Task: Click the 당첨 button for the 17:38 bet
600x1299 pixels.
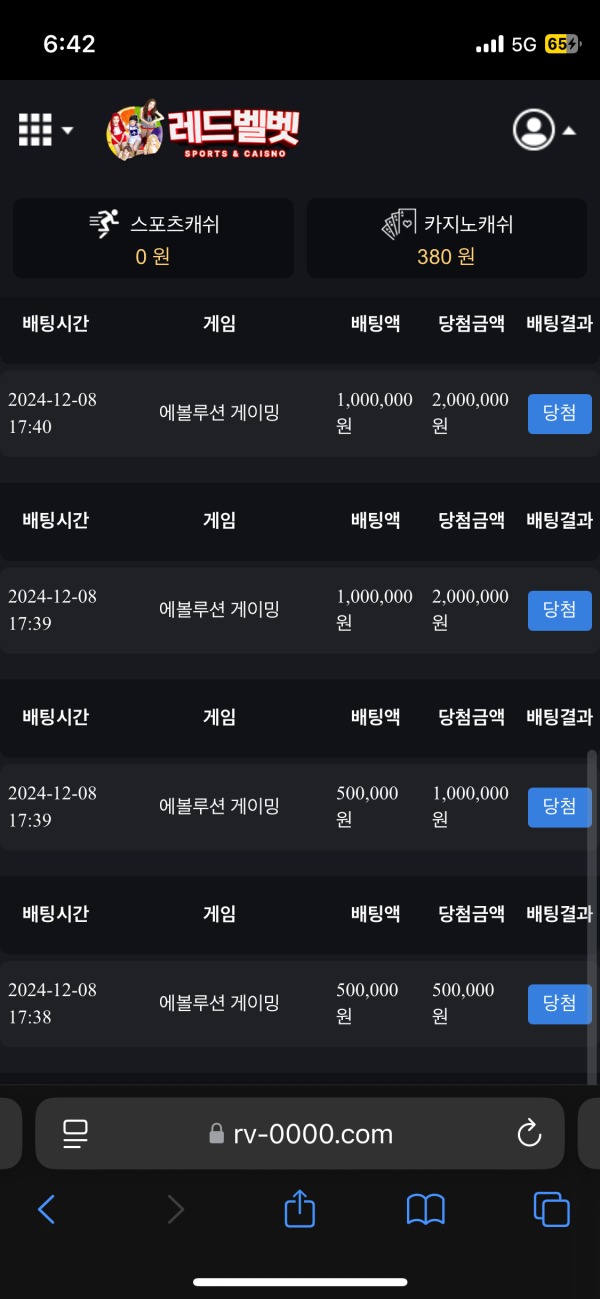Action: (x=559, y=1004)
